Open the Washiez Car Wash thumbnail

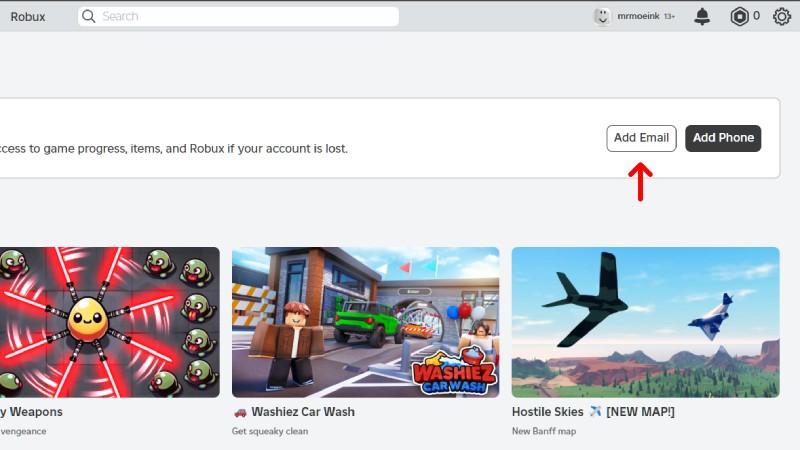365,322
